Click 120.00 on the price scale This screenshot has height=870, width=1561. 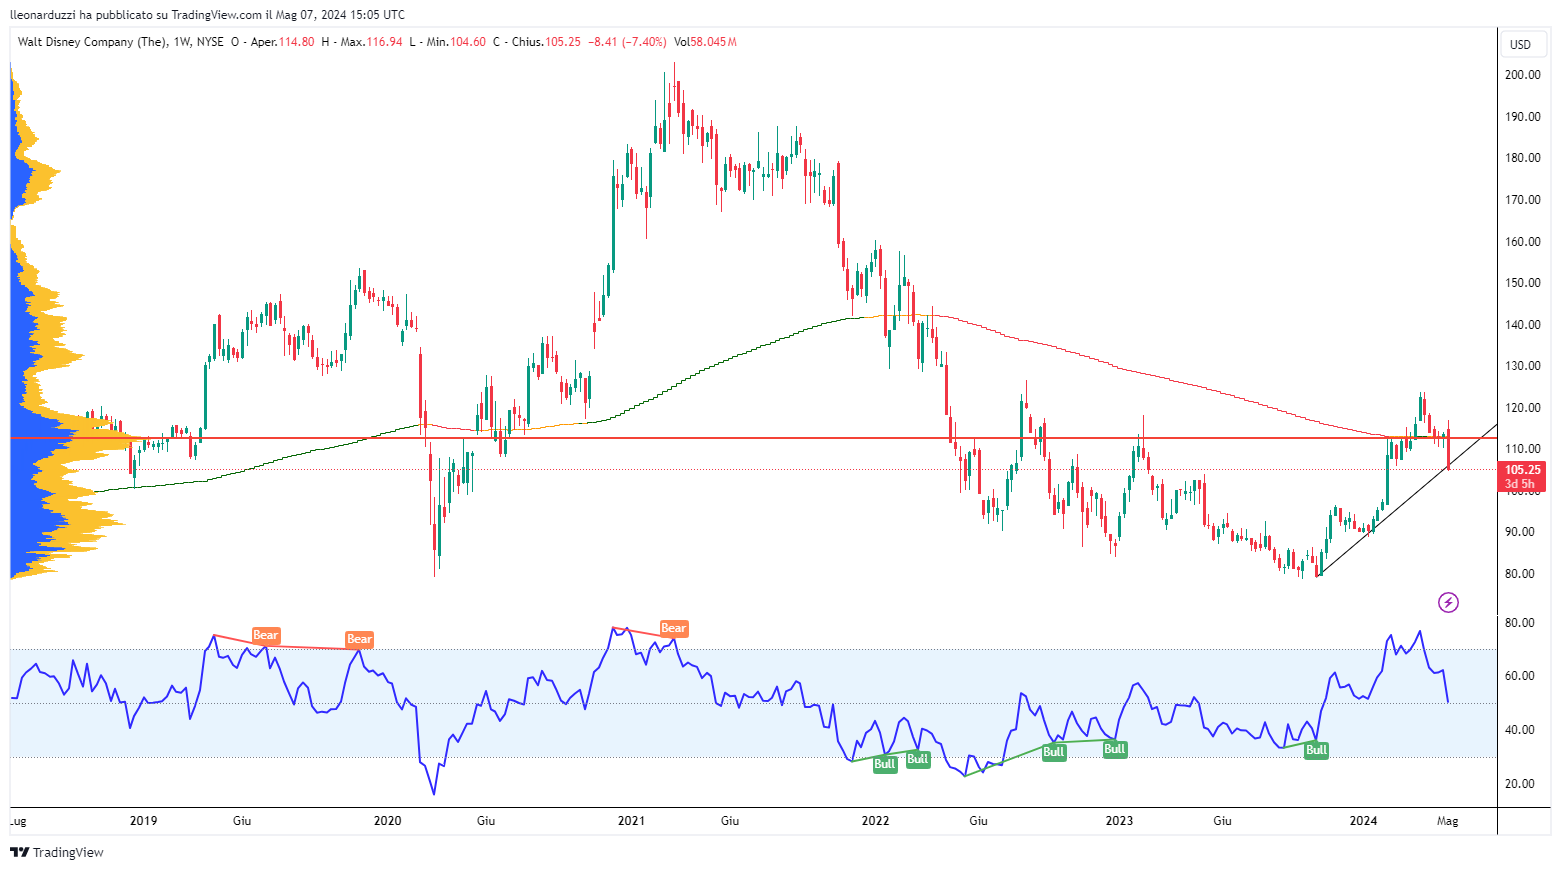click(x=1522, y=408)
